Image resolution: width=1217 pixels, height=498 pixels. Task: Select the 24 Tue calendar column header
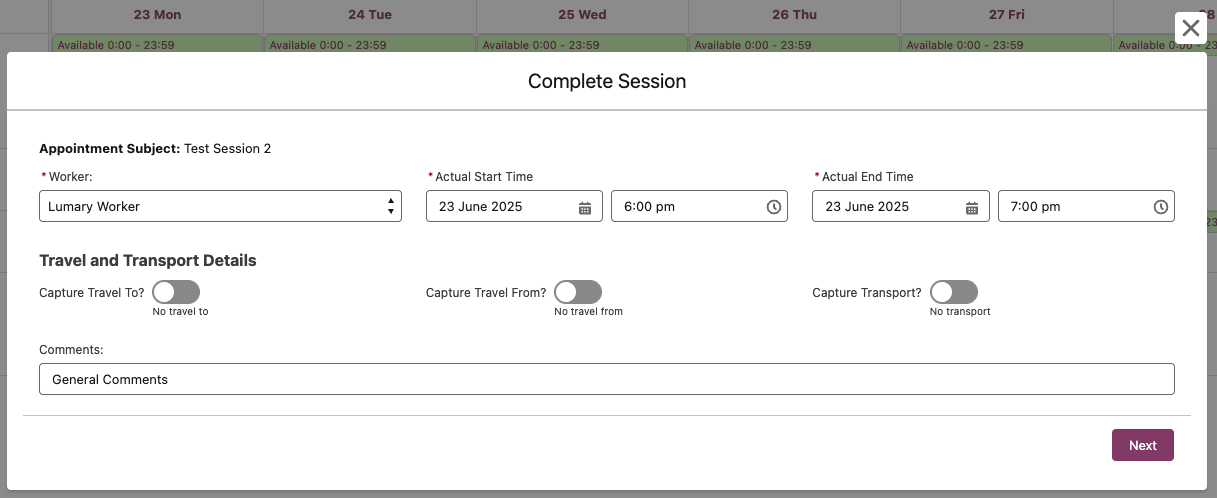369,15
